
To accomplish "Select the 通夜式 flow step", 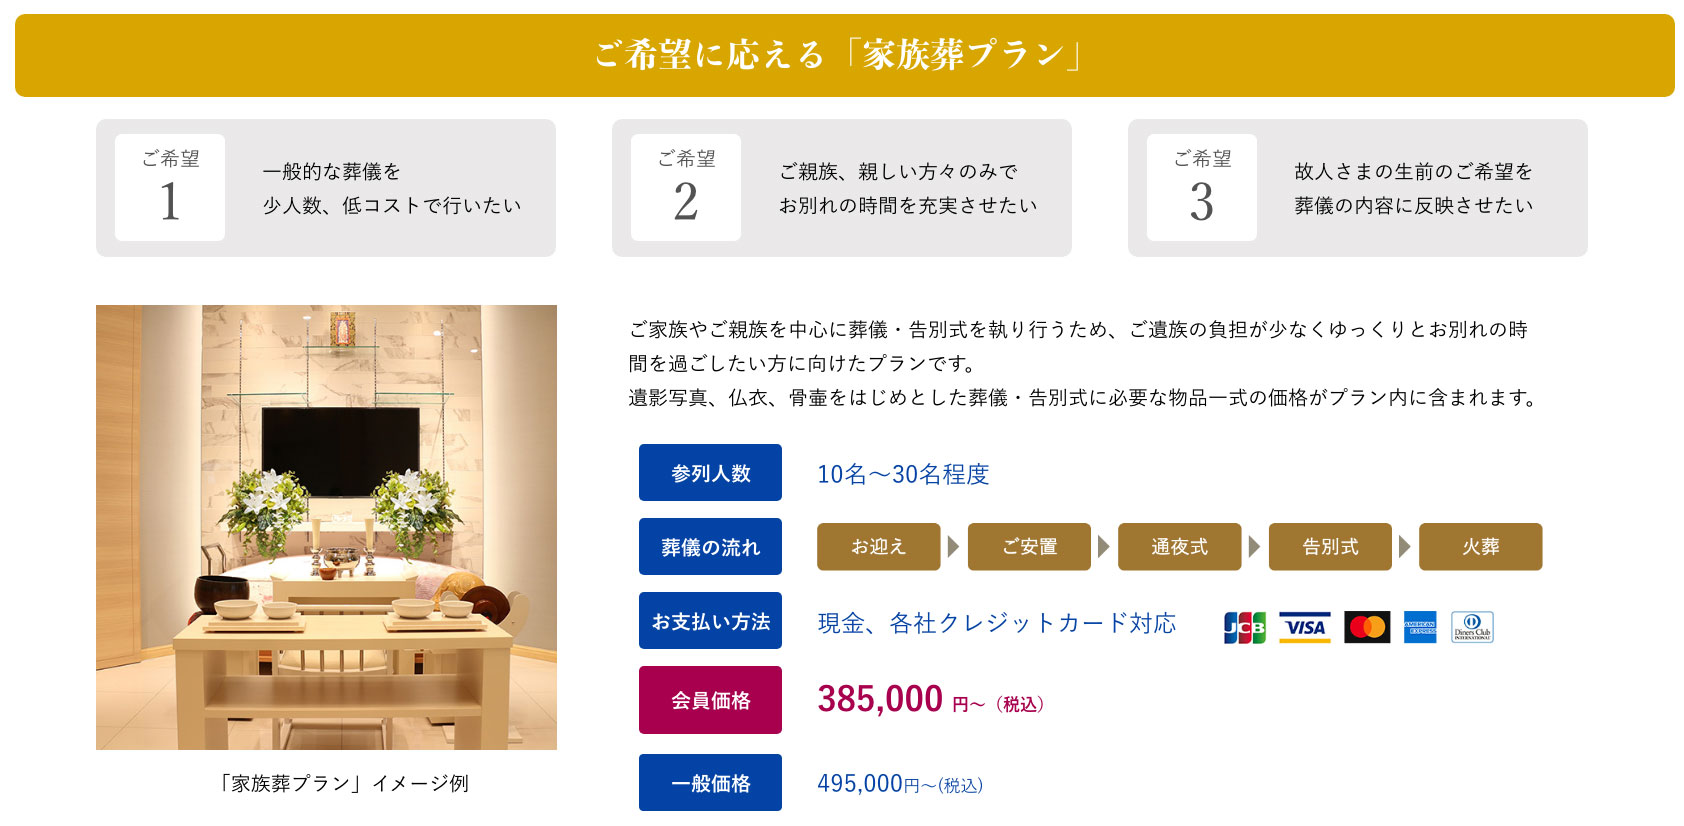I will pos(1179,547).
